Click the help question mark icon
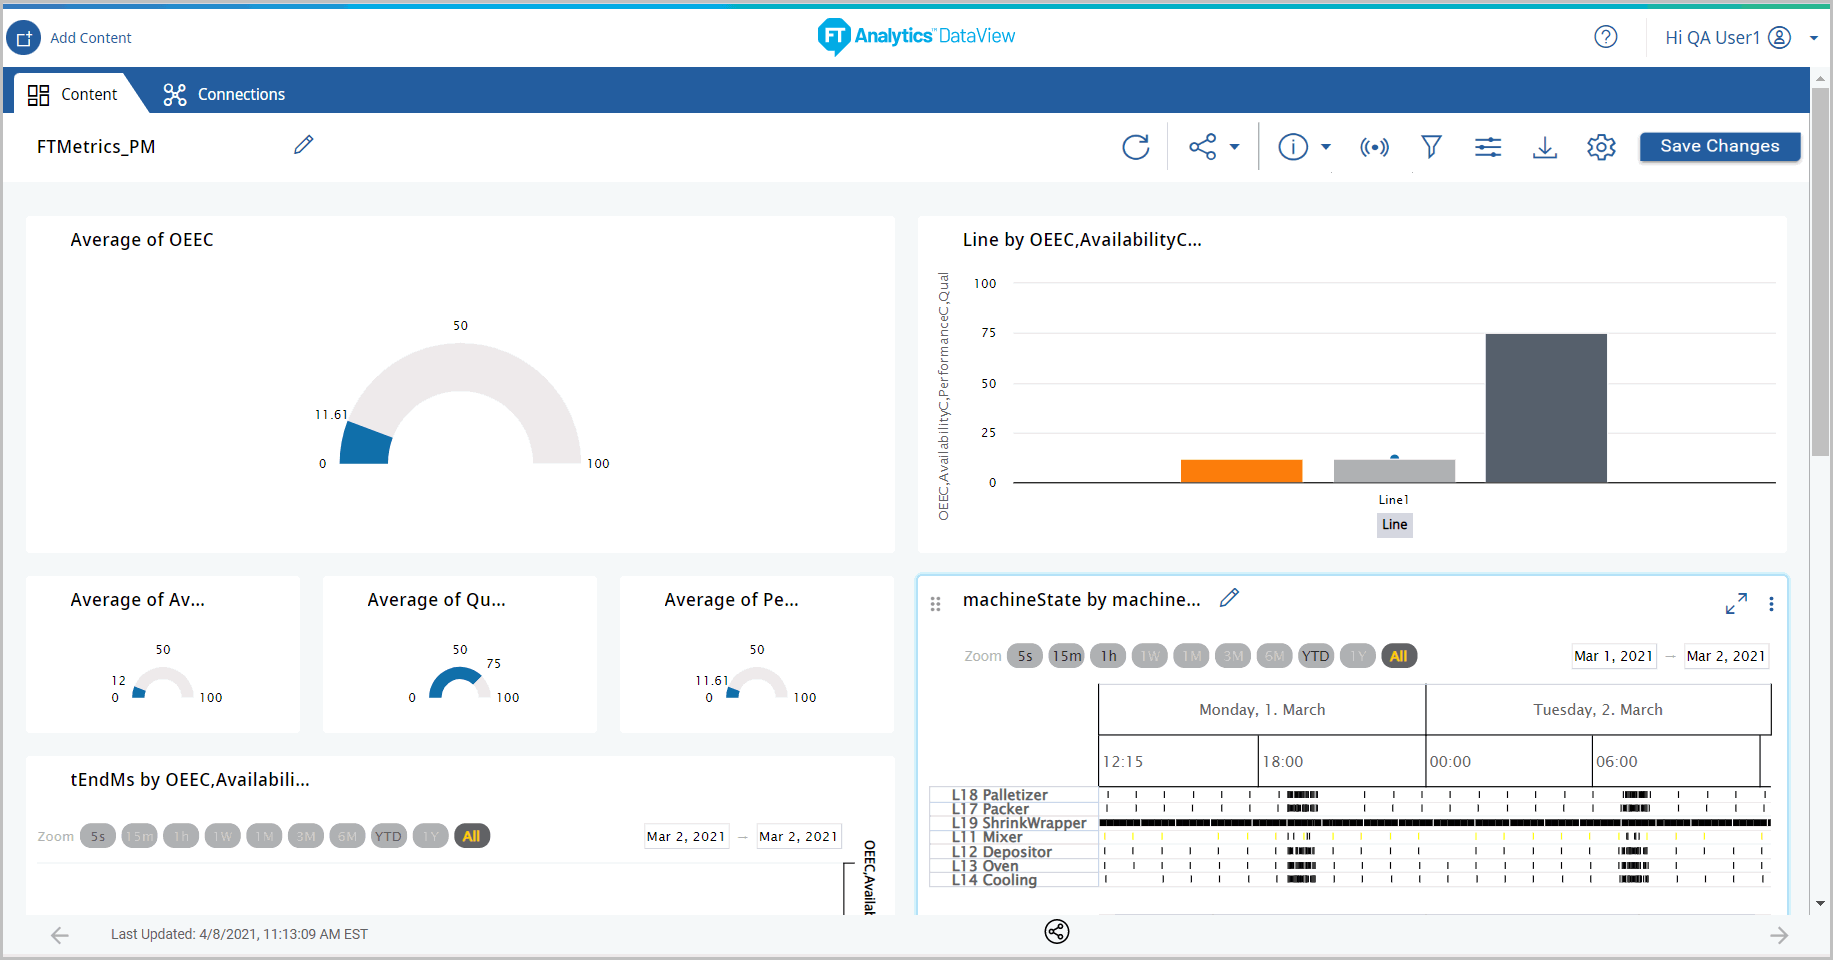1833x960 pixels. click(x=1605, y=37)
